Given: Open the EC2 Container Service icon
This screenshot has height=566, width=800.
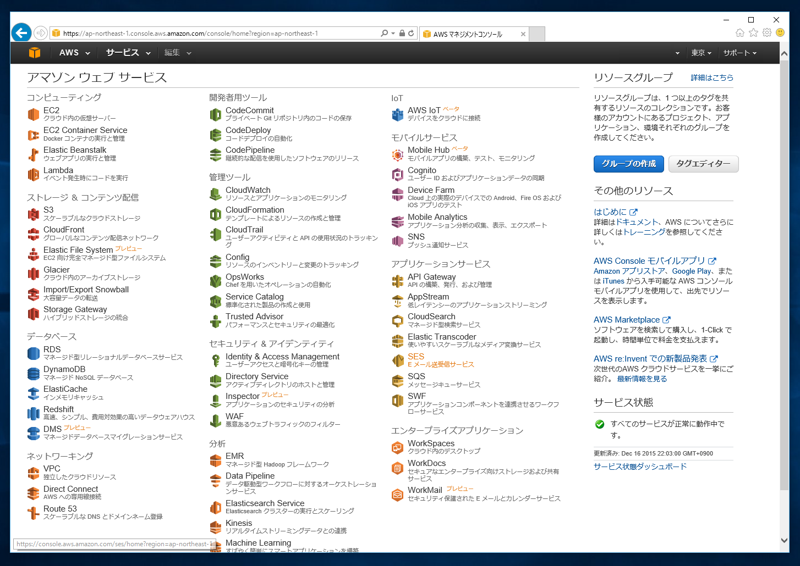Looking at the screenshot, I should tap(33, 135).
